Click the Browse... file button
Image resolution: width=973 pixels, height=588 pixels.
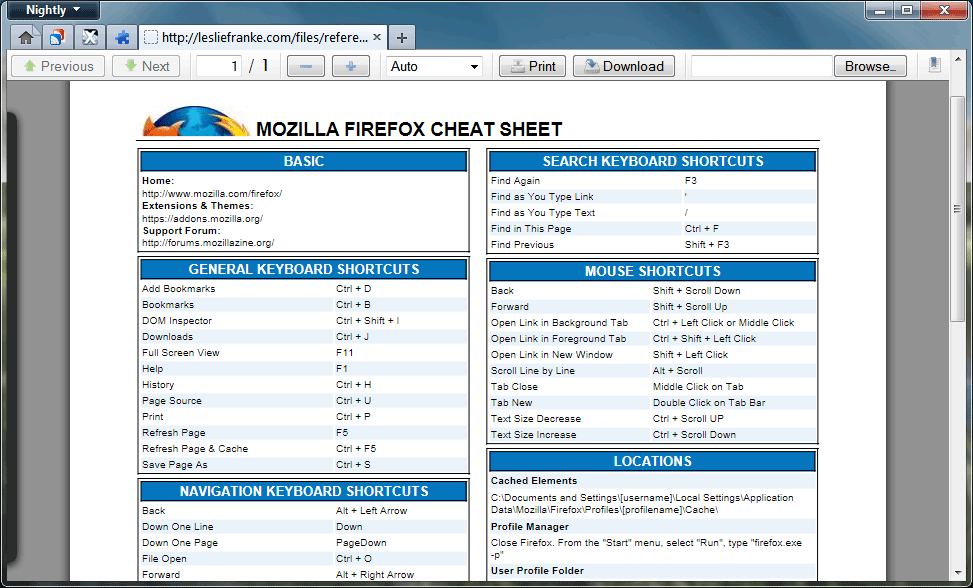pyautogui.click(x=870, y=66)
